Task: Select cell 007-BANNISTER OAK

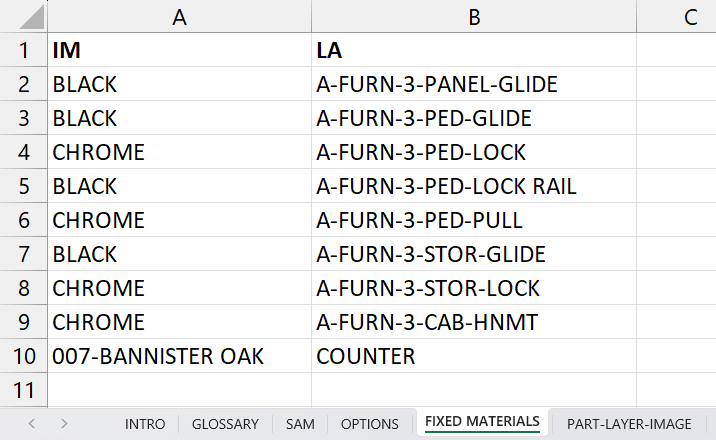Action: (179, 356)
